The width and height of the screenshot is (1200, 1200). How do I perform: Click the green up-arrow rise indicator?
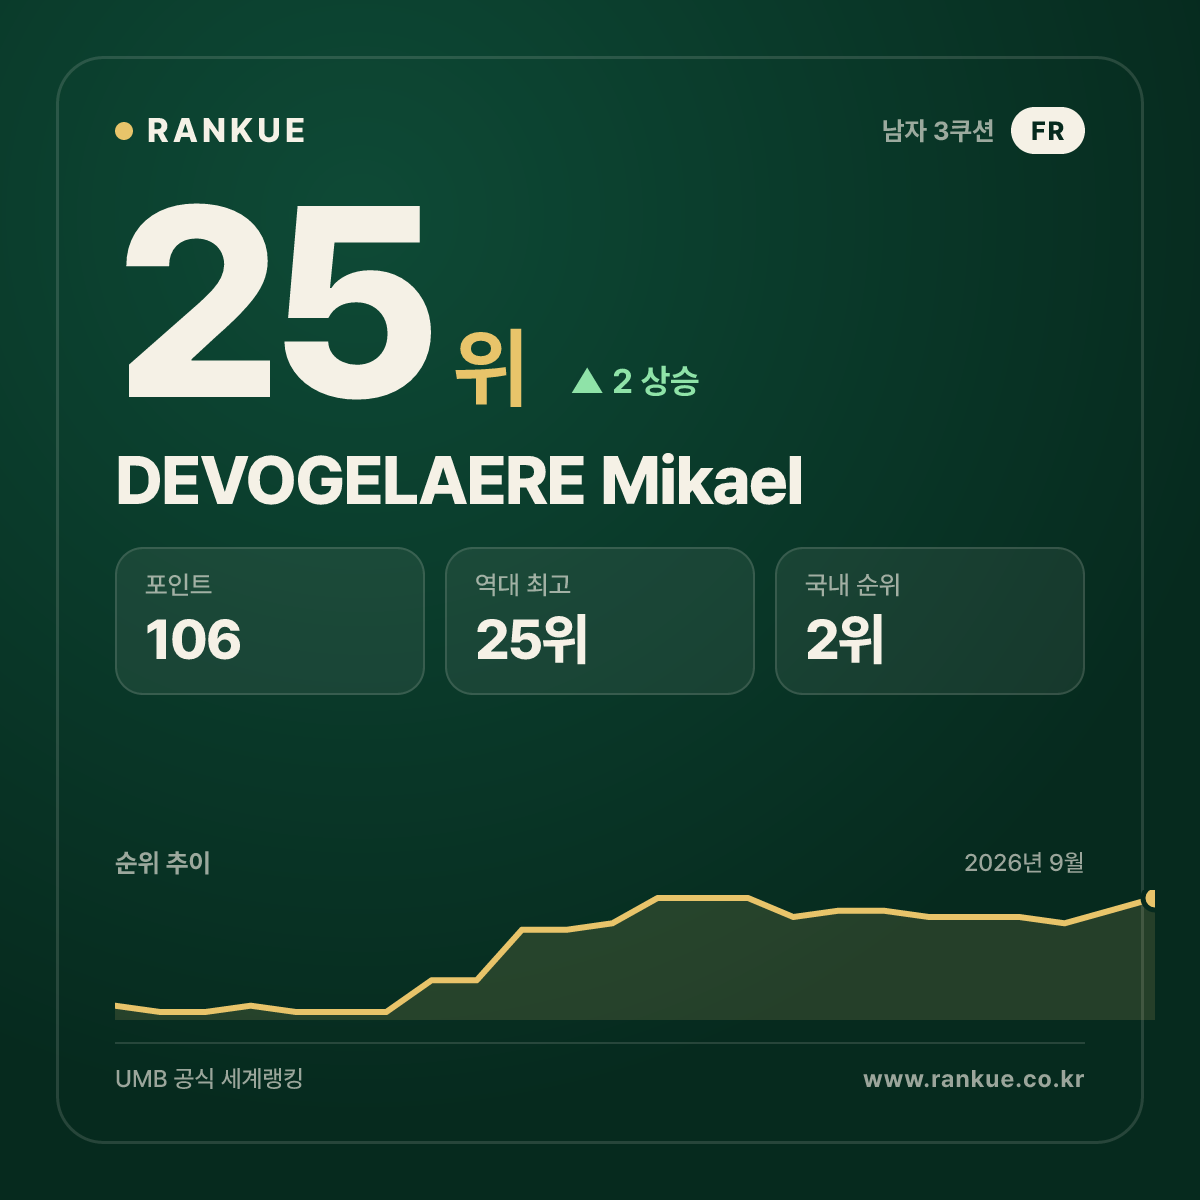click(587, 381)
